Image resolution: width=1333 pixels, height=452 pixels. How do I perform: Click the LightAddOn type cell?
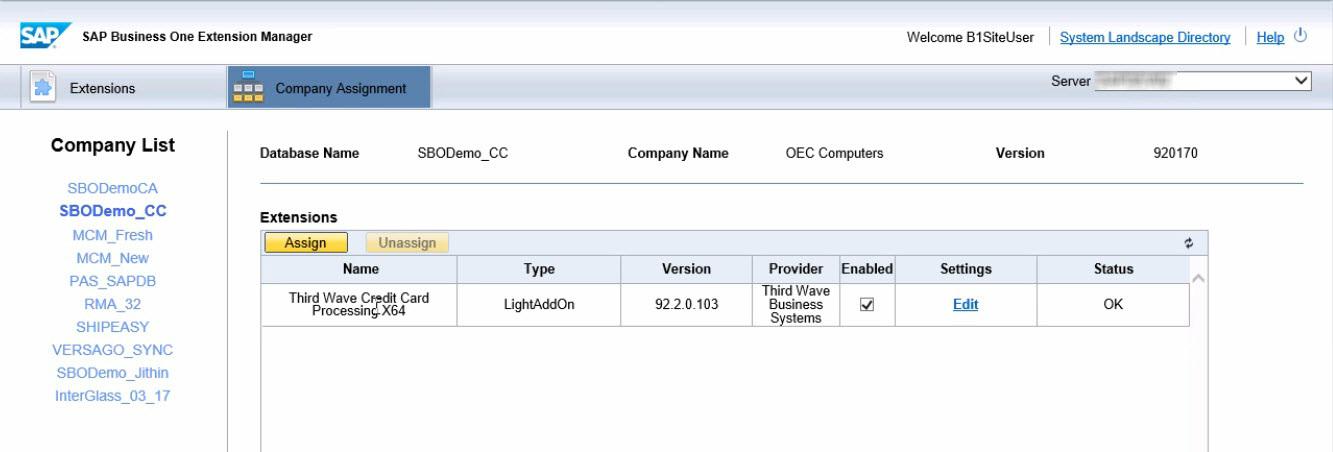[x=539, y=305]
